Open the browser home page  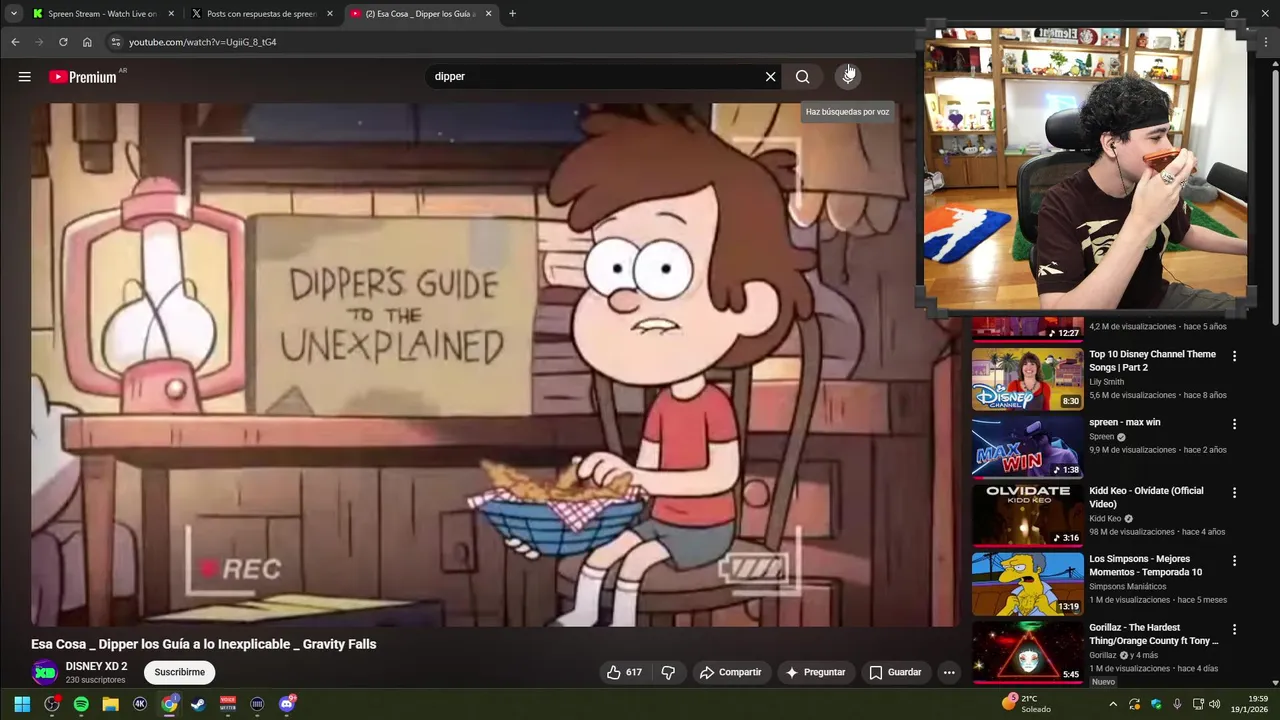pos(87,42)
